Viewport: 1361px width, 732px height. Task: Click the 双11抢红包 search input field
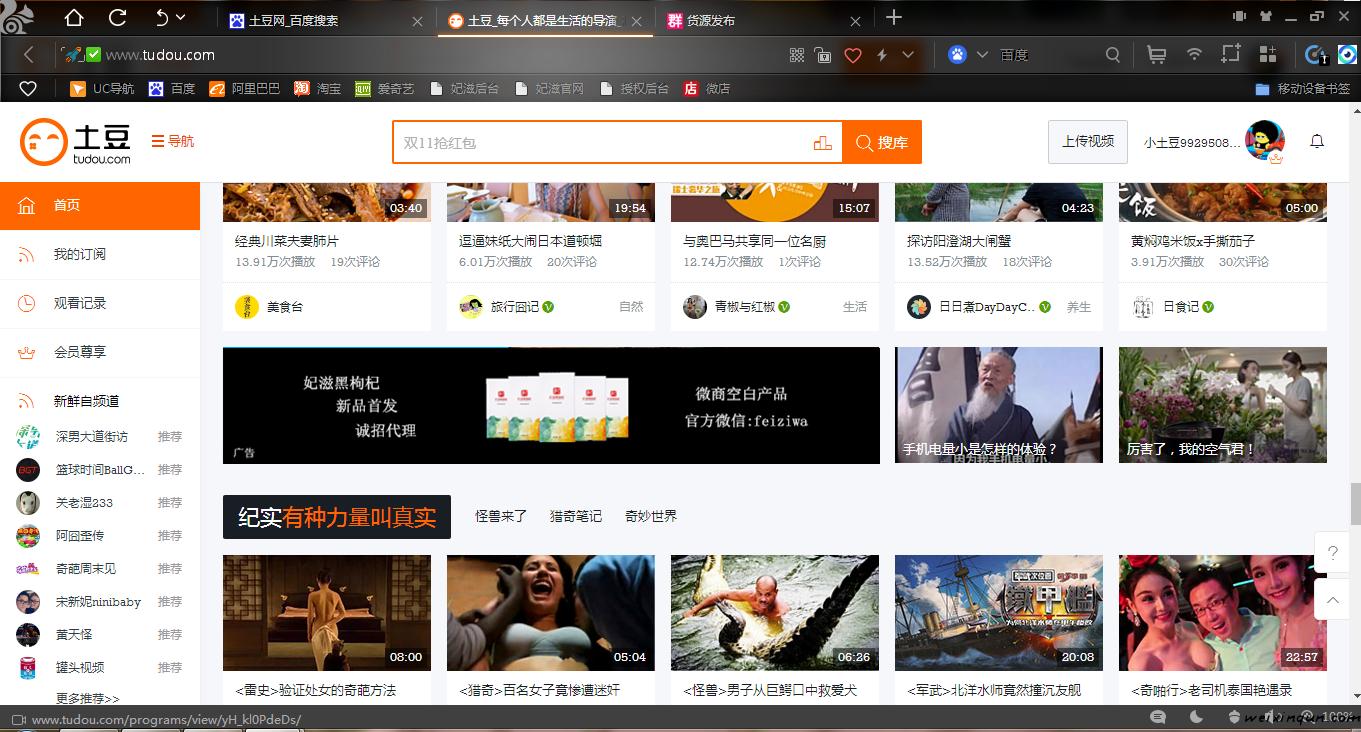click(x=600, y=143)
